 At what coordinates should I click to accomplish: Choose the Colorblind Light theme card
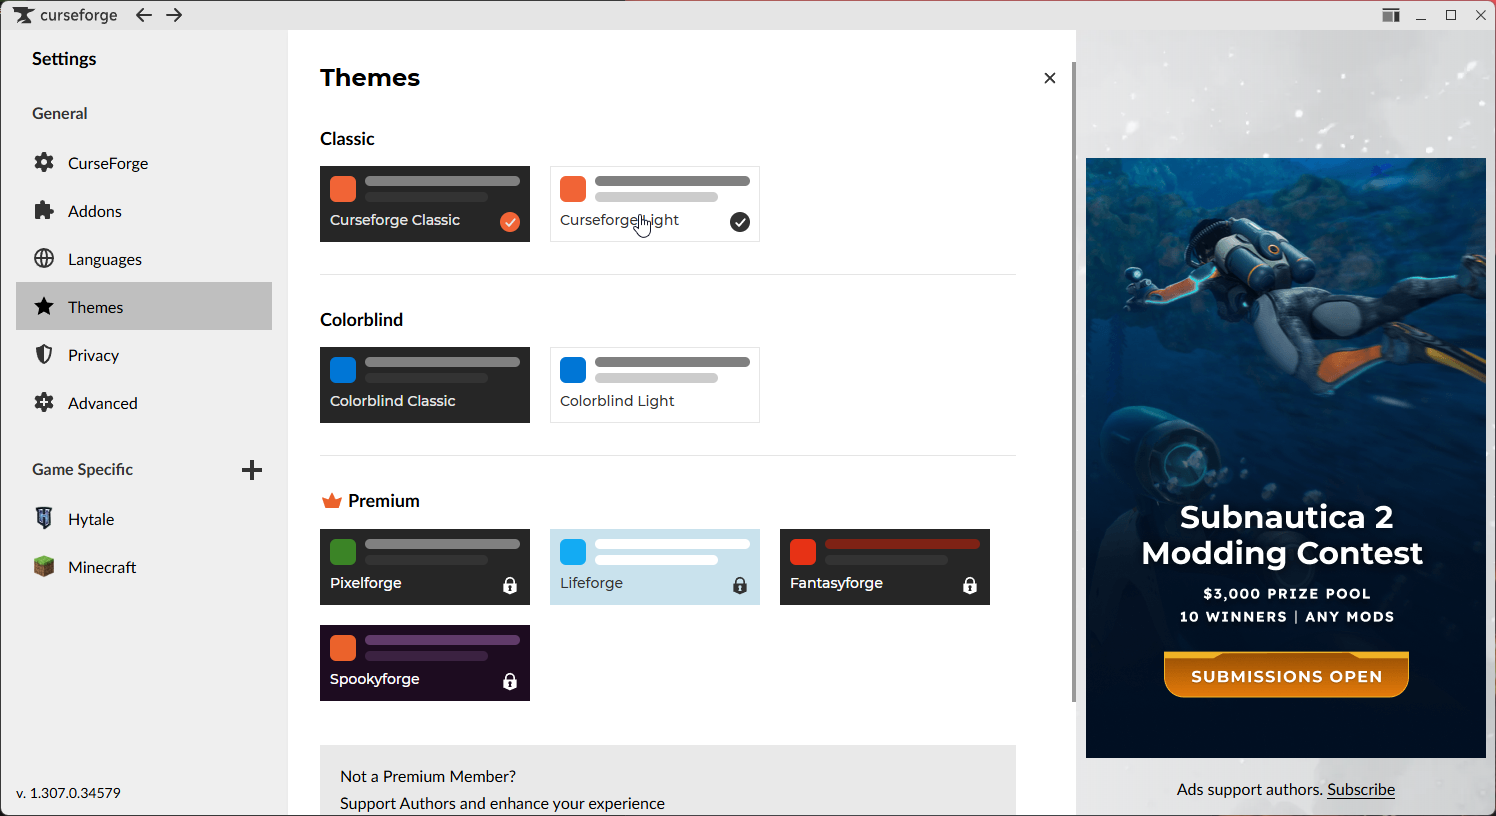pos(655,385)
